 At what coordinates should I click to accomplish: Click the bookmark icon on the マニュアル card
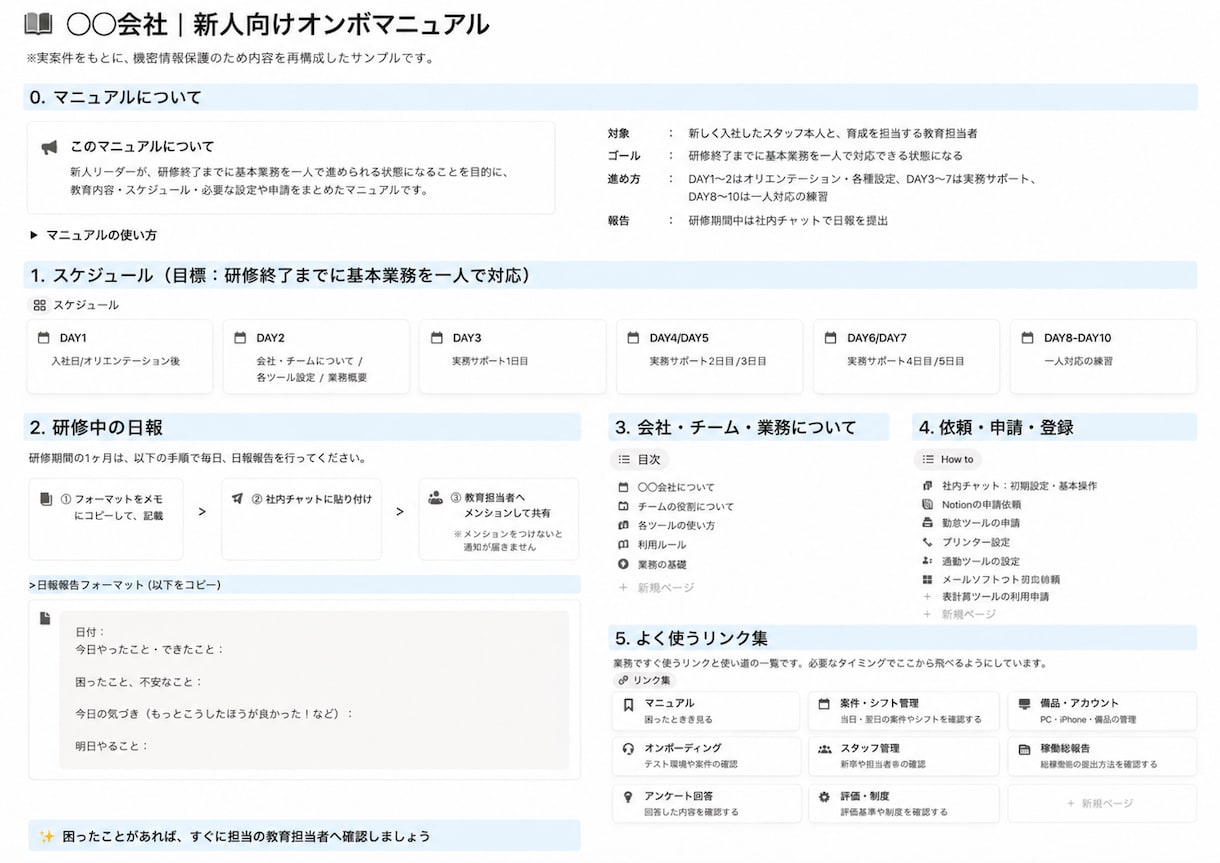click(628, 704)
